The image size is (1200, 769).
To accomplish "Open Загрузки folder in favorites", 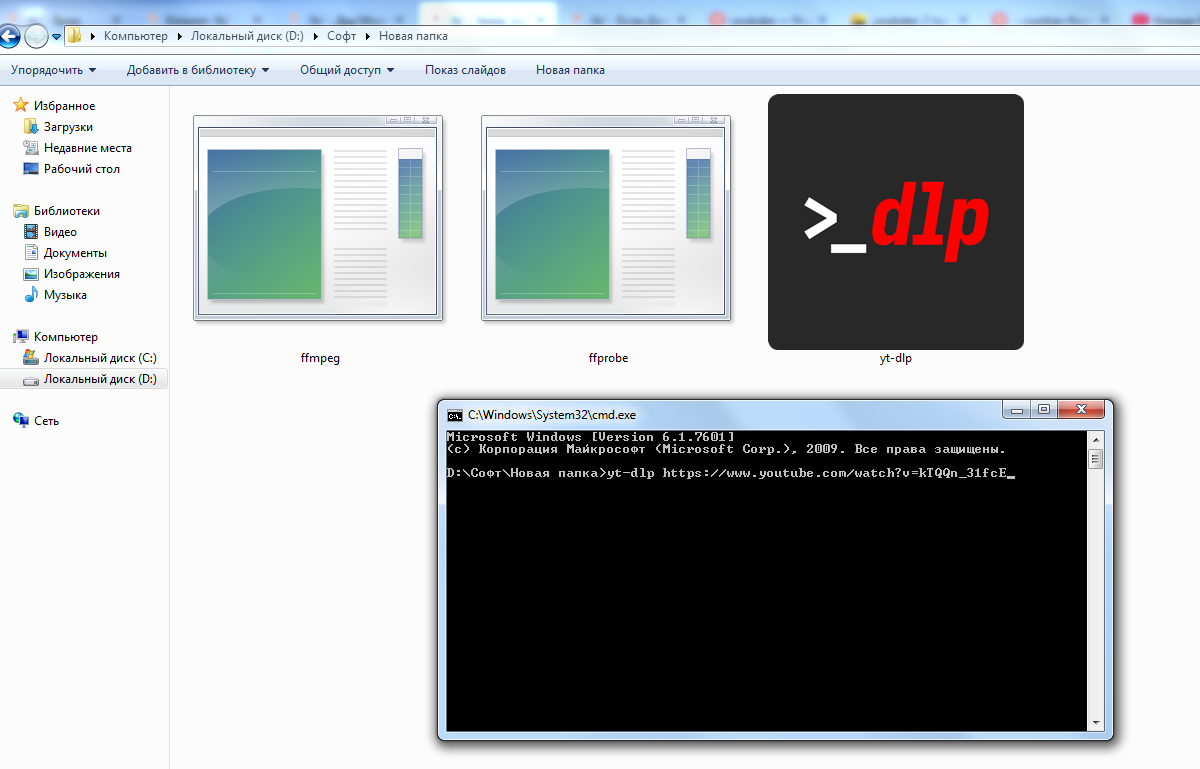I will coord(68,127).
